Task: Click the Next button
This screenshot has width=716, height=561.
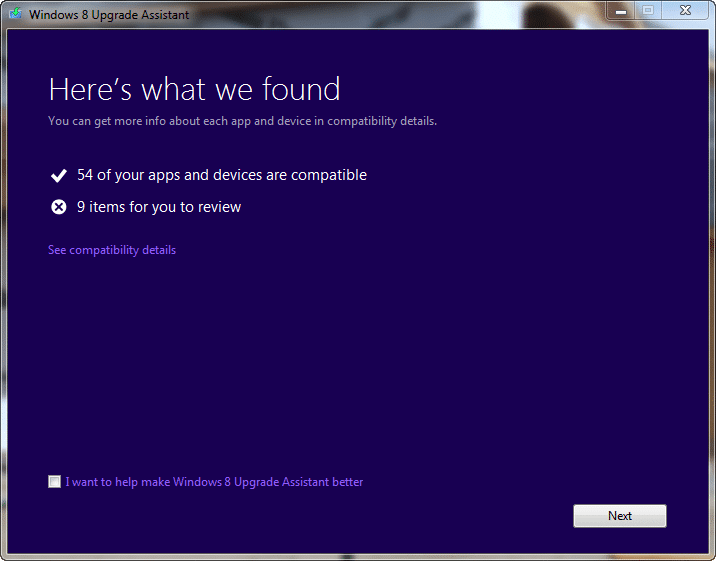Action: (x=620, y=516)
